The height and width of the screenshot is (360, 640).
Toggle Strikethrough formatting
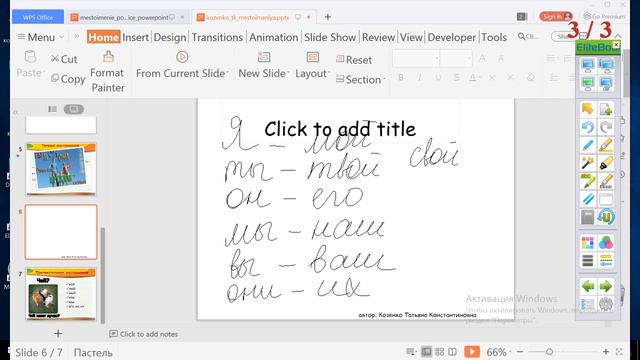(456, 77)
